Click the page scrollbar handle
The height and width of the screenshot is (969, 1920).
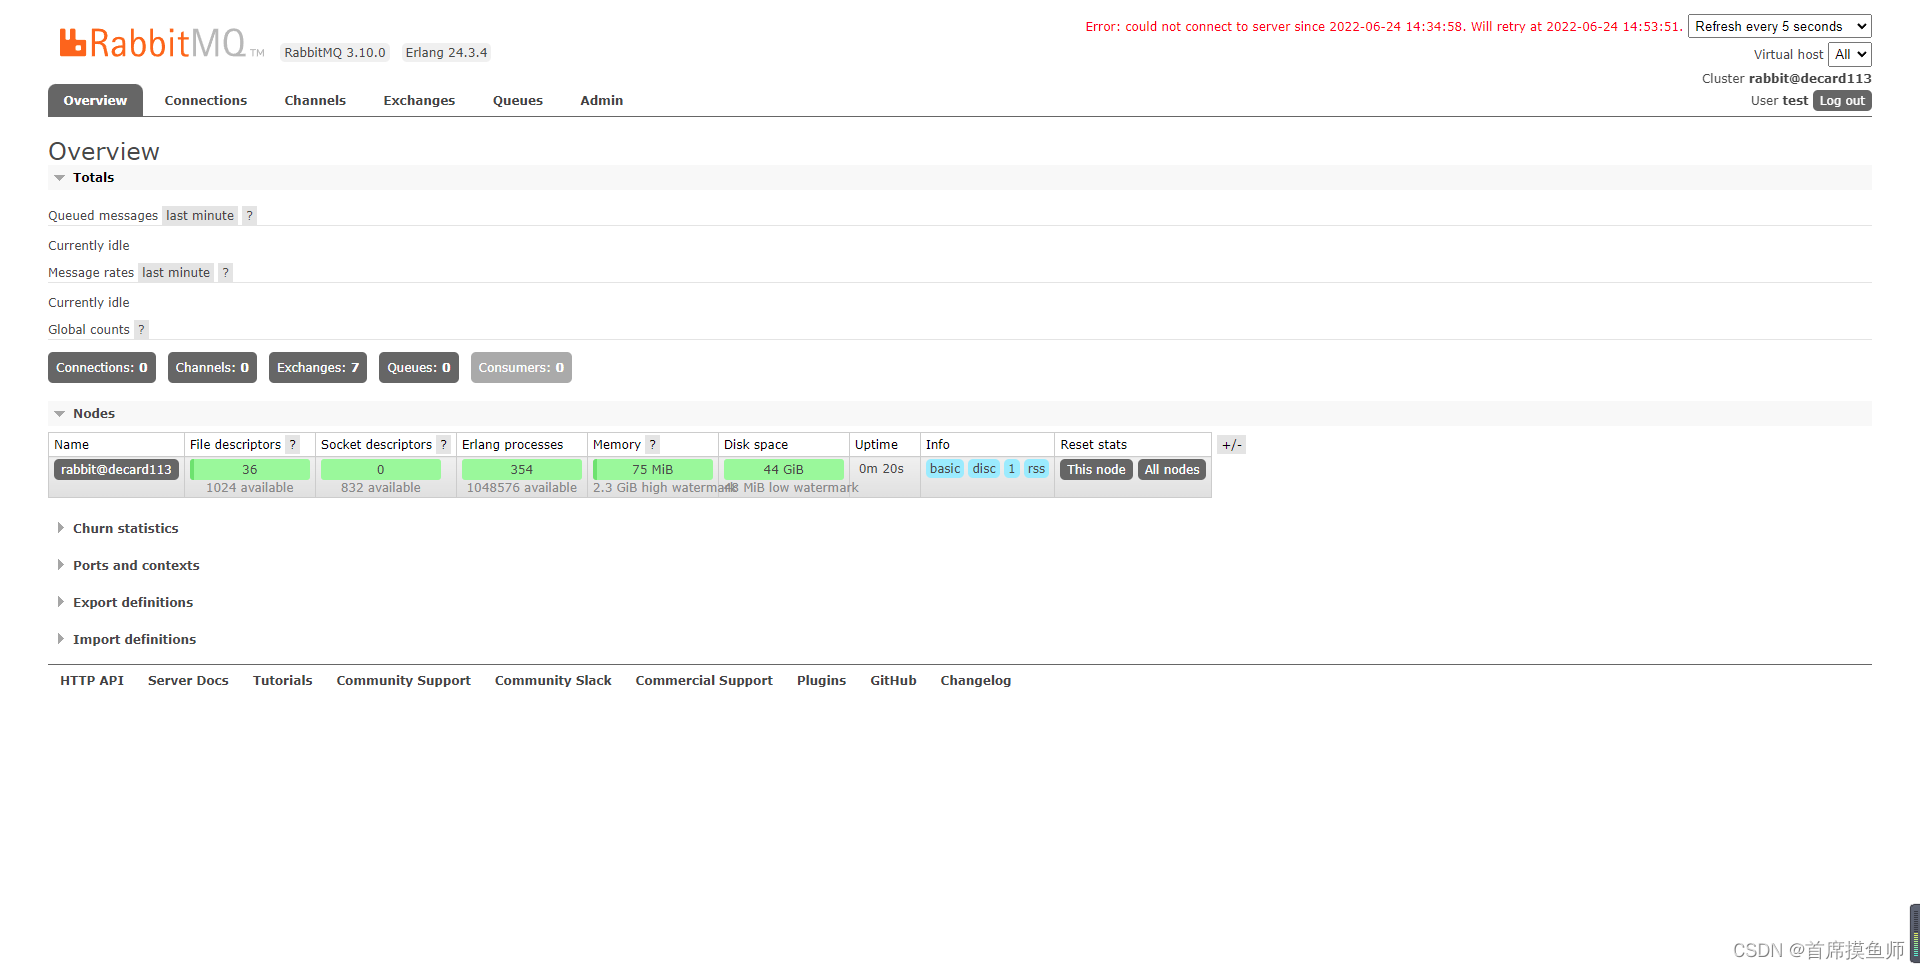1915,934
